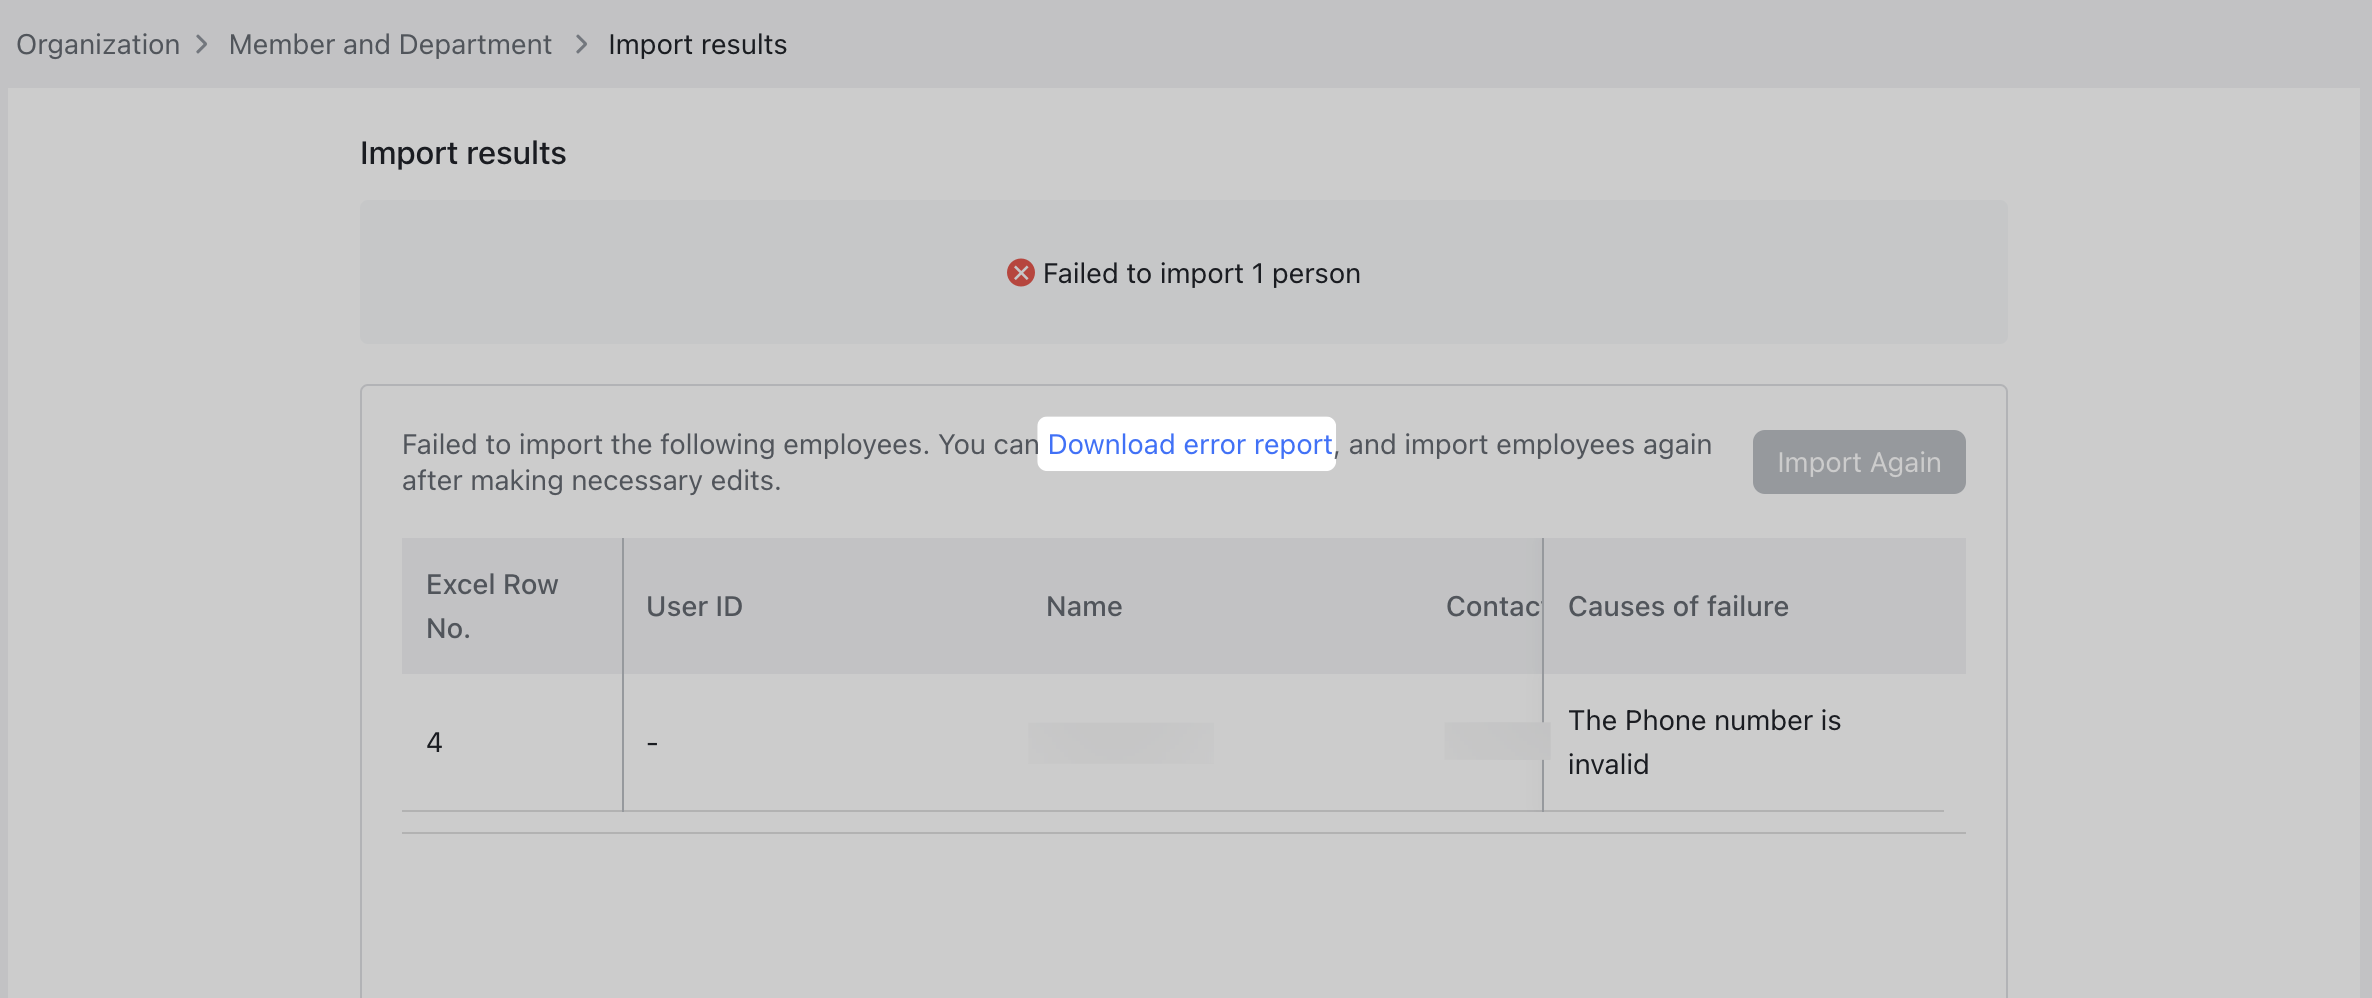
Task: Open the Download error report link
Action: click(1186, 444)
